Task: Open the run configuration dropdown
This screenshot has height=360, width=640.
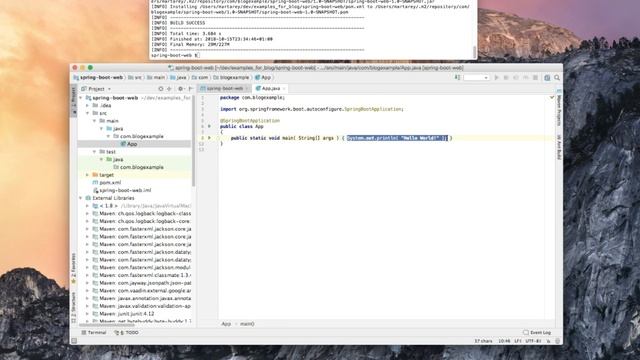Action: pos(476,78)
